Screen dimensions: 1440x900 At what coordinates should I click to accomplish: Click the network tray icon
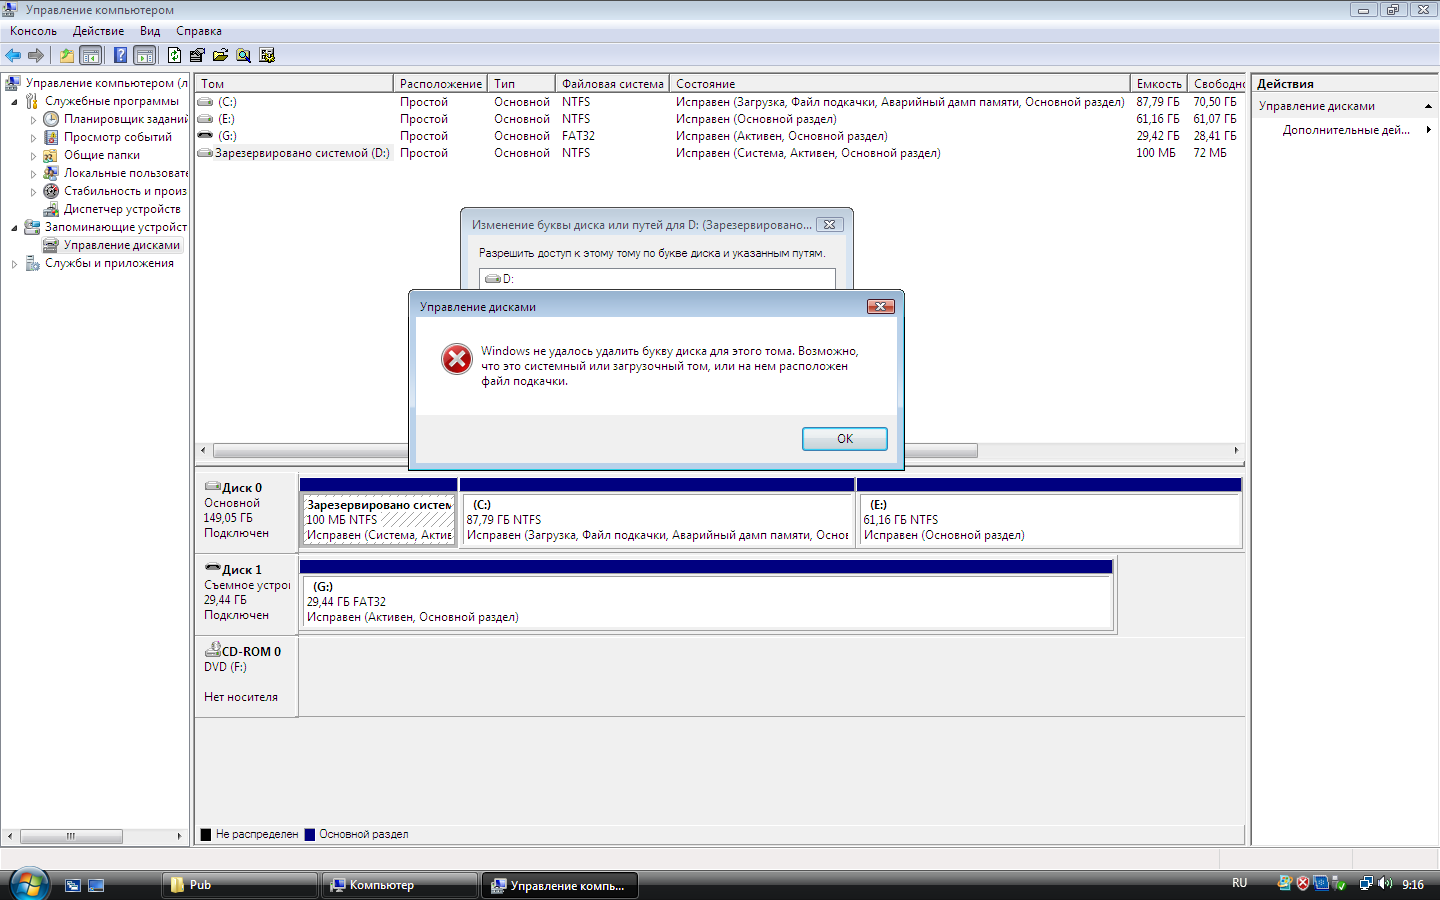click(1366, 883)
